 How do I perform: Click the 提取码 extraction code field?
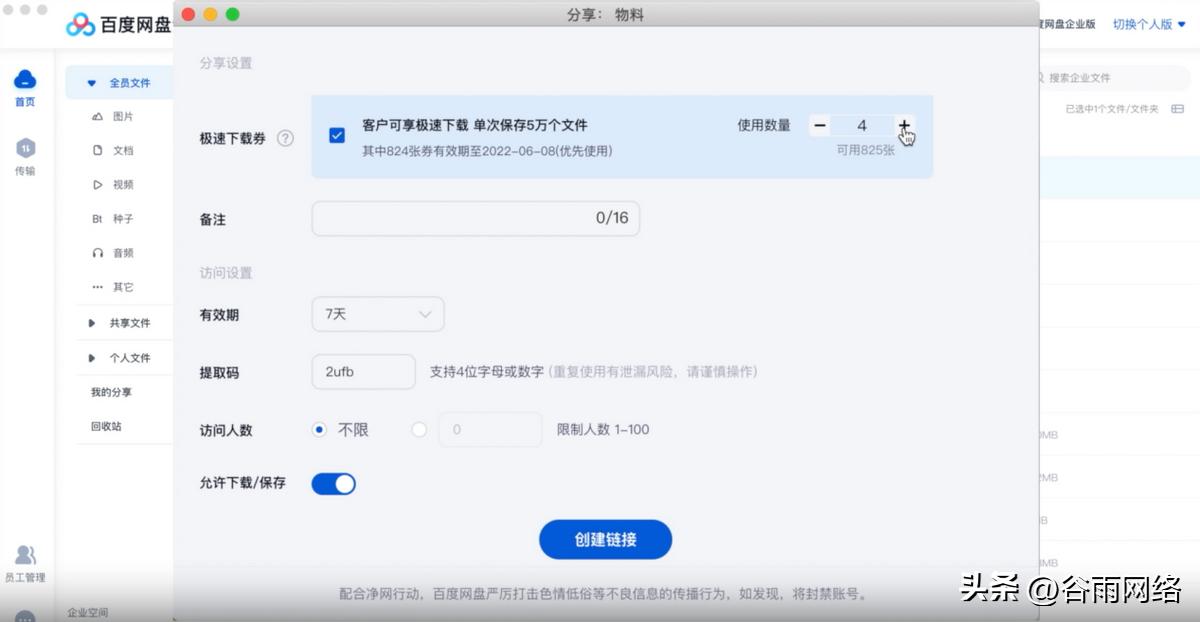click(x=363, y=371)
